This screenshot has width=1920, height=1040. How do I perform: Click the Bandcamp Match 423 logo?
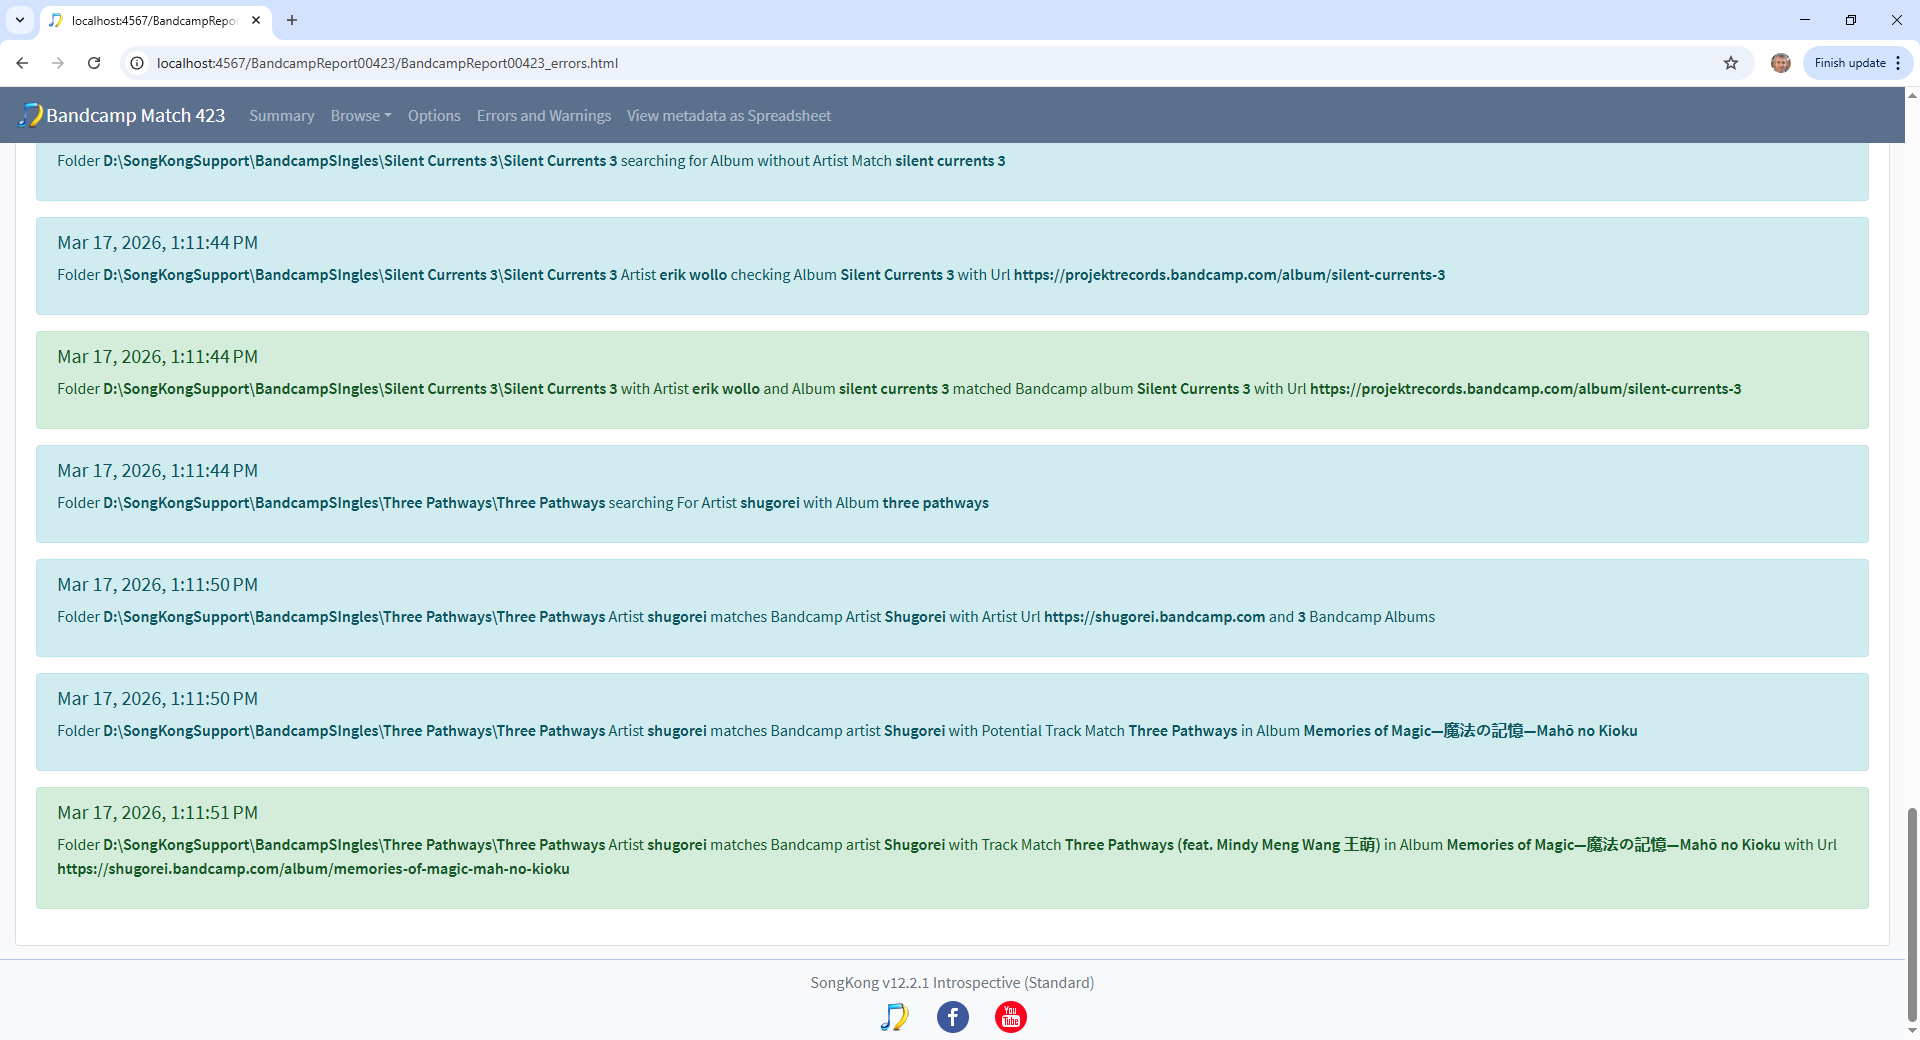point(122,116)
